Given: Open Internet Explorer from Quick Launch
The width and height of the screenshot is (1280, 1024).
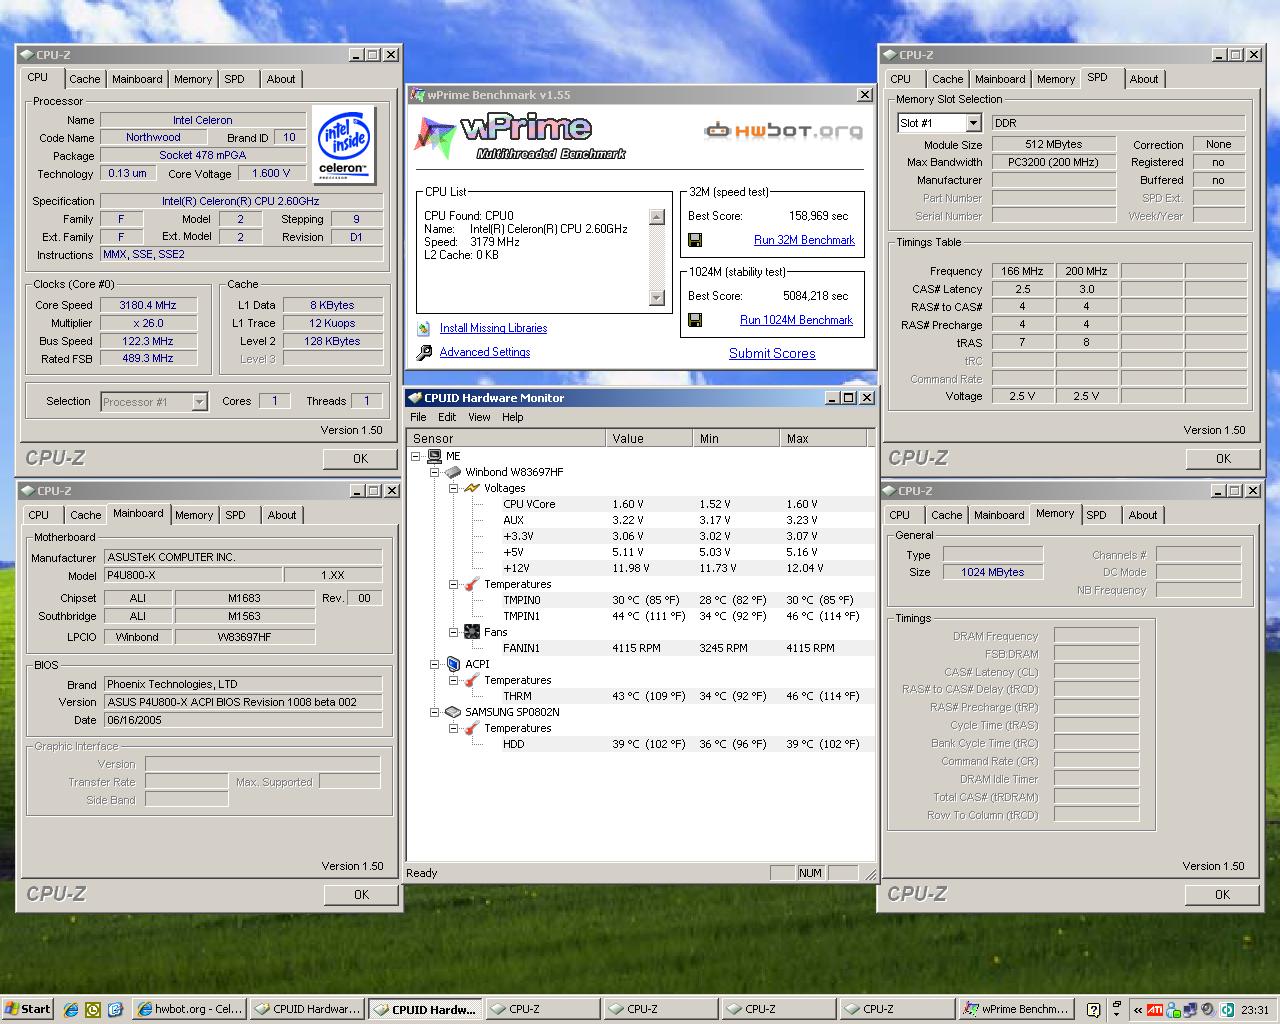Looking at the screenshot, I should 71,1009.
